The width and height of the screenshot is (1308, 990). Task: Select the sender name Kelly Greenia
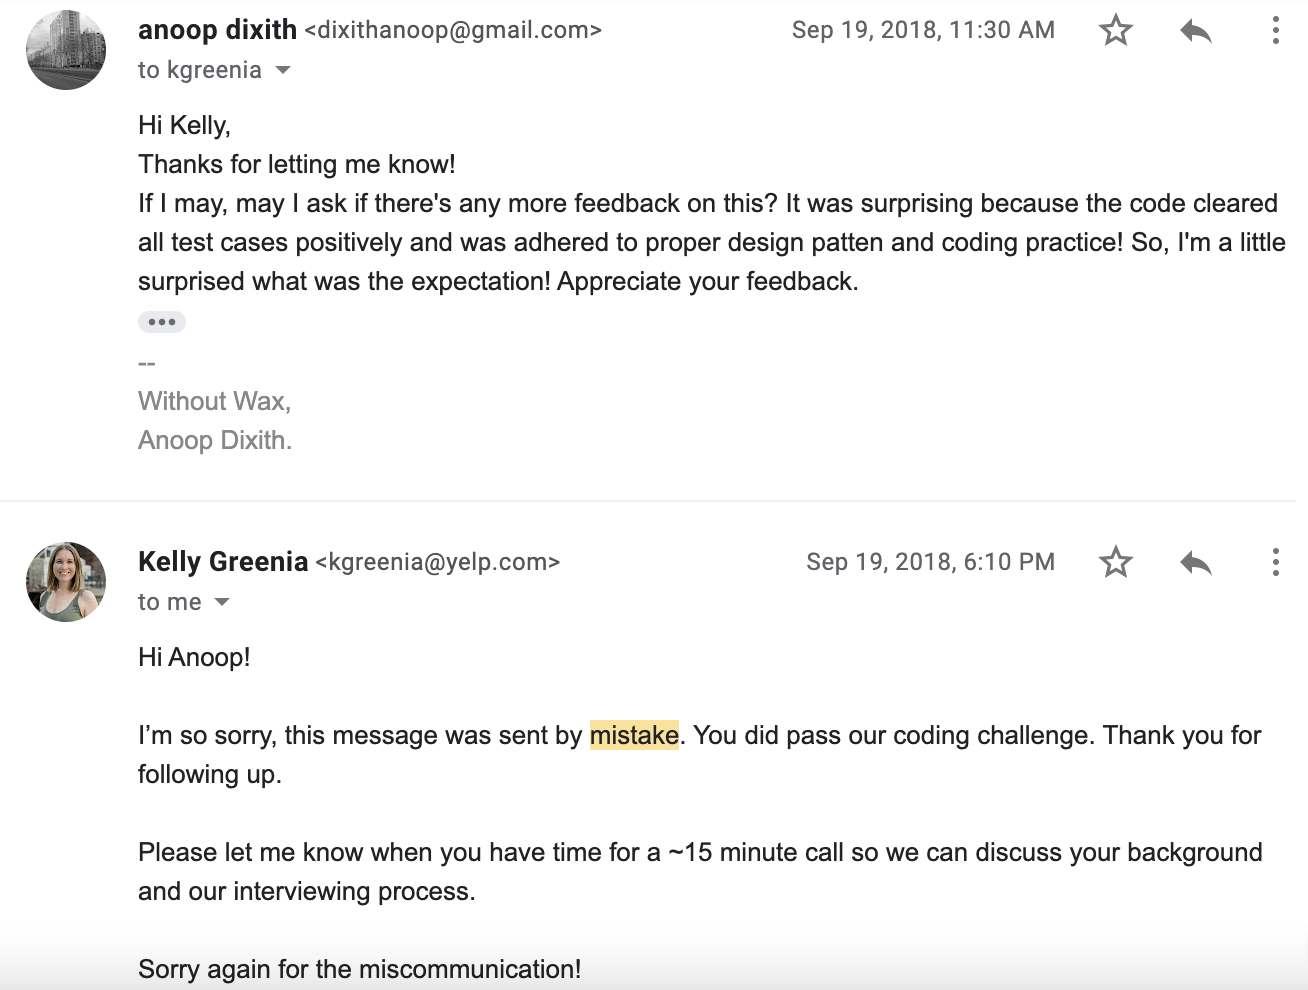pyautogui.click(x=223, y=562)
